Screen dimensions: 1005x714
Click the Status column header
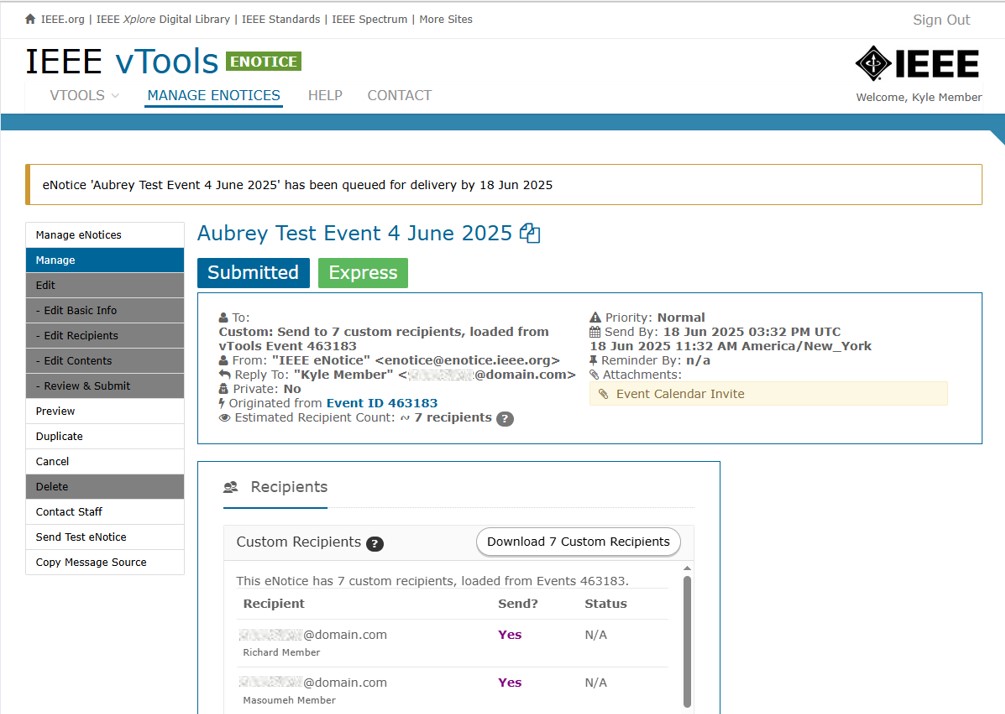[606, 604]
